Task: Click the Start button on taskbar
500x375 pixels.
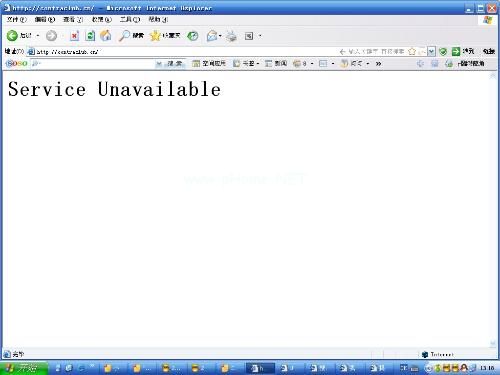Action: (23, 368)
